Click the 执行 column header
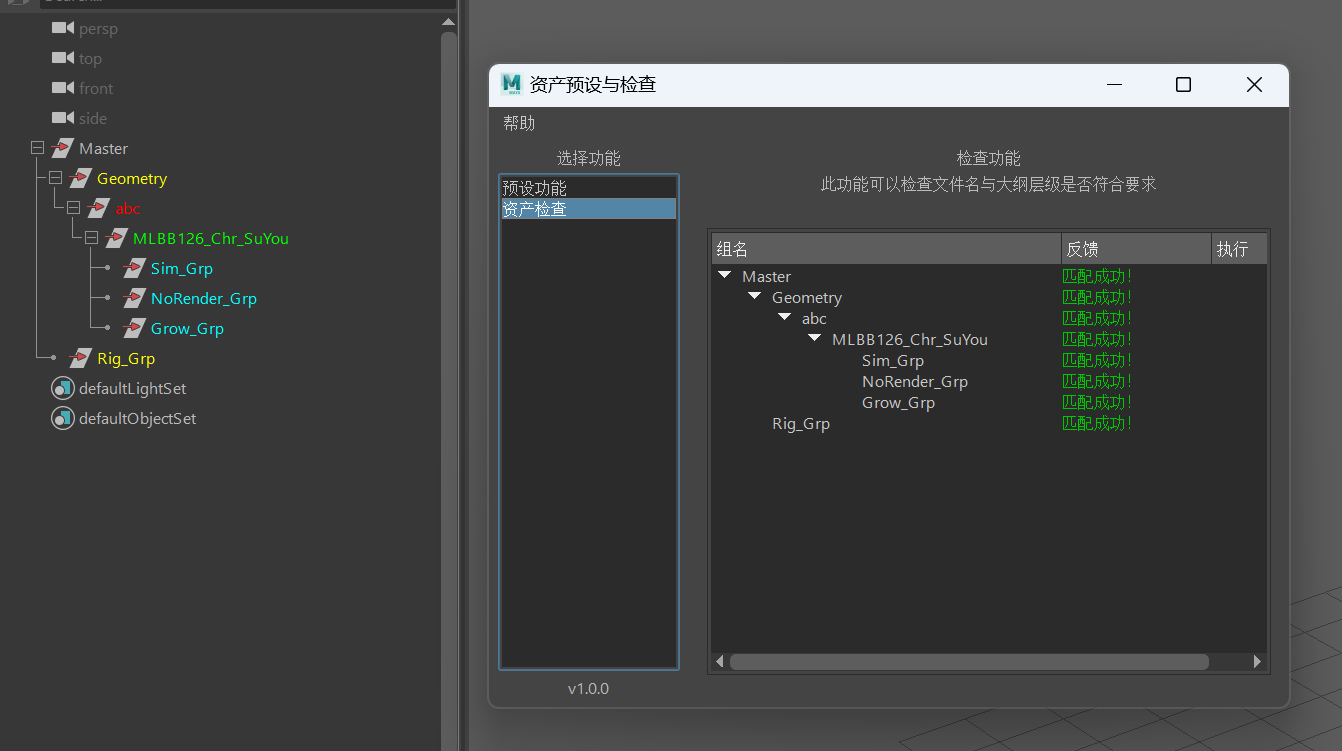Screen dimensions: 1342x751 (x=1239, y=249)
